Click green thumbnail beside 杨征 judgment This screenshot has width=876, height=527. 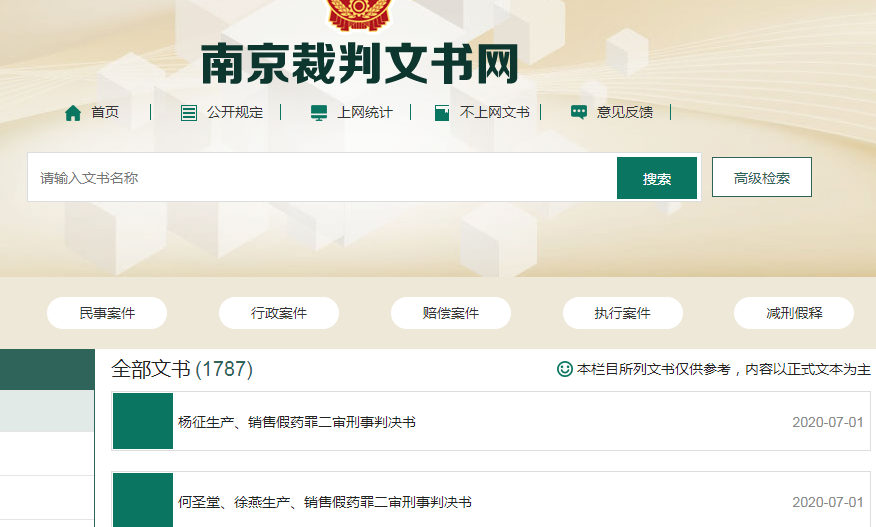click(x=143, y=421)
